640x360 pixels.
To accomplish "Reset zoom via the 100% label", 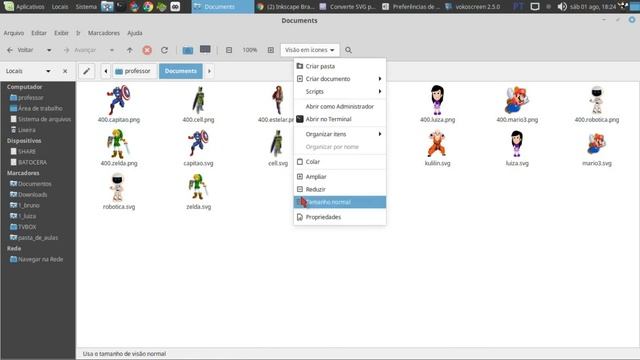I will 250,50.
